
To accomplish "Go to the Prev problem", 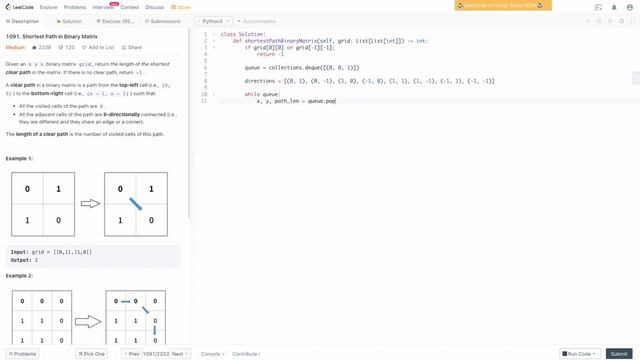I will point(131,354).
